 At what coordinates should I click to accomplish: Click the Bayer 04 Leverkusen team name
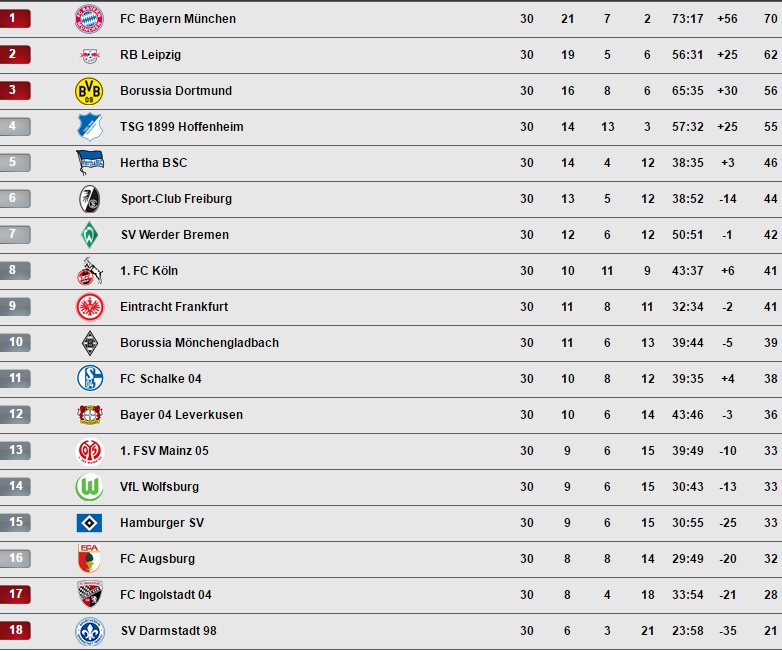coord(182,415)
